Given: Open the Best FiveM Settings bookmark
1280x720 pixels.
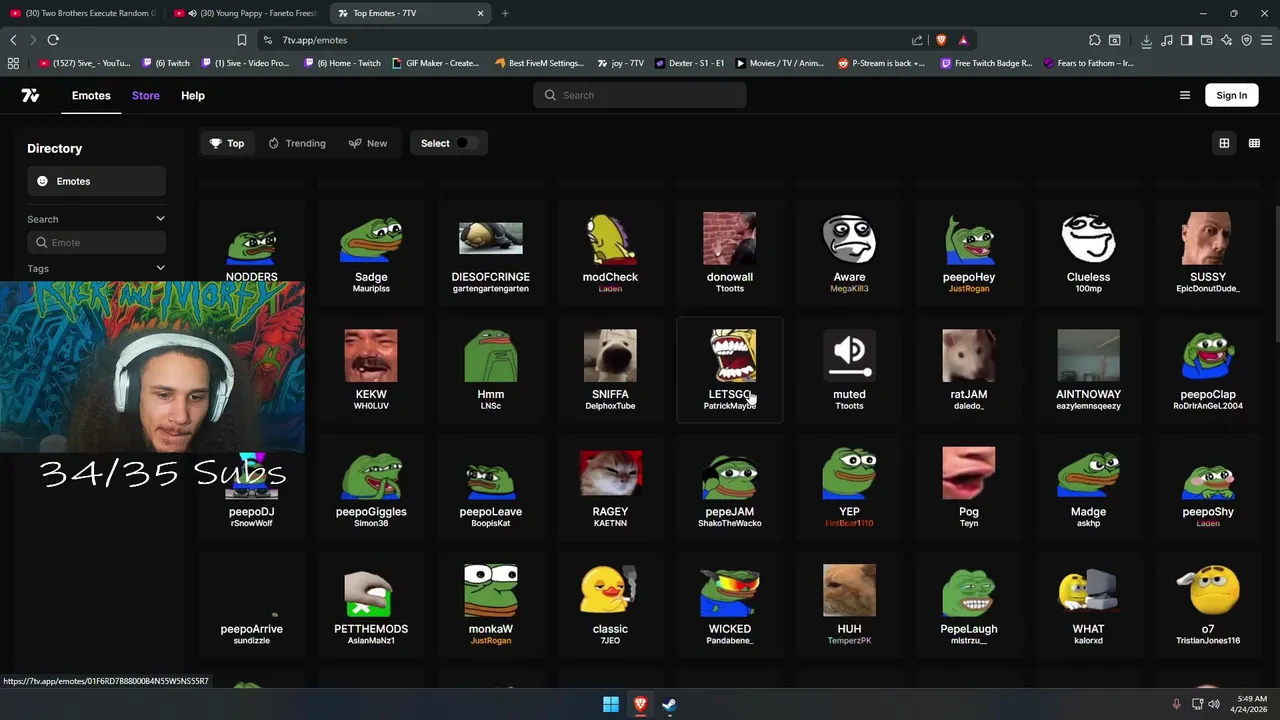Looking at the screenshot, I should [x=539, y=63].
